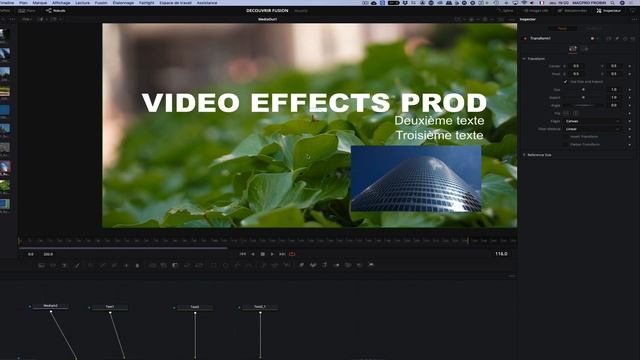Toggle the red Loop playback button
The image size is (640, 360).
point(292,254)
